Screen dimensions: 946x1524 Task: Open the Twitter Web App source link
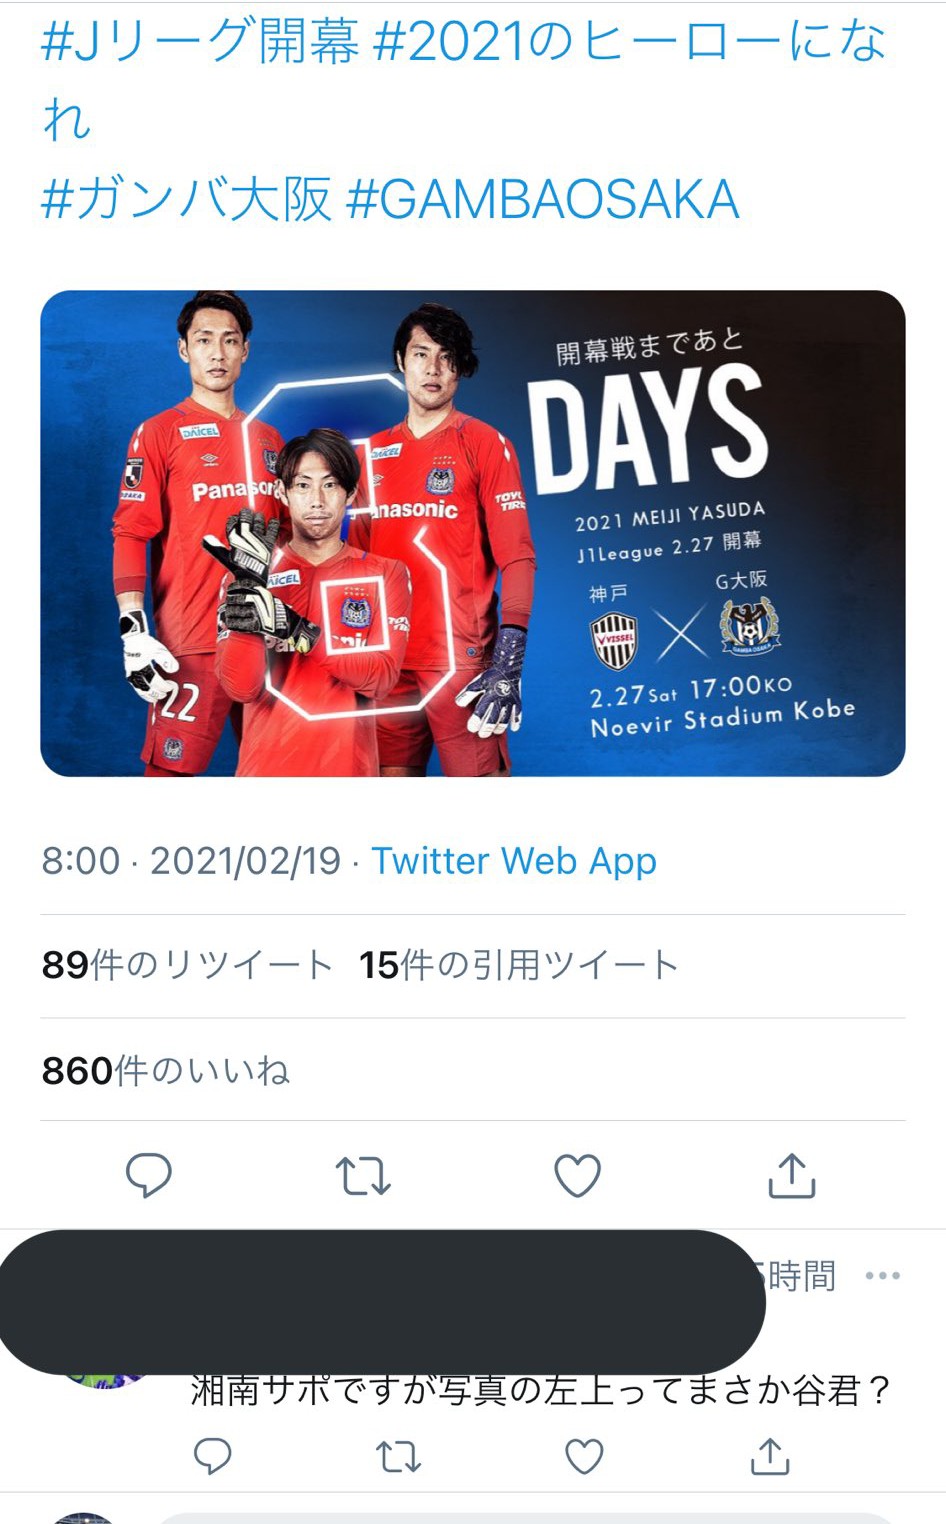point(514,860)
